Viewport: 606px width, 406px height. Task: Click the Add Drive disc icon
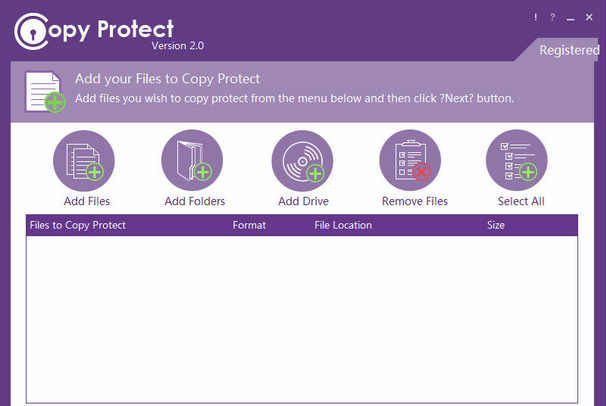302,161
